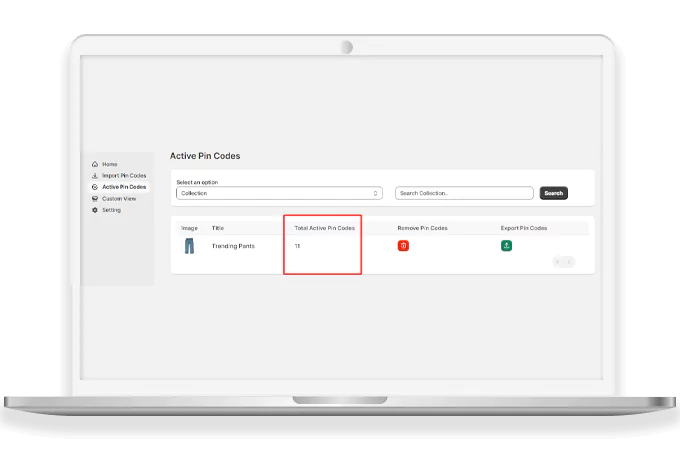This screenshot has width=680, height=450.
Task: Click the Trending Pants title text
Action: [233, 246]
